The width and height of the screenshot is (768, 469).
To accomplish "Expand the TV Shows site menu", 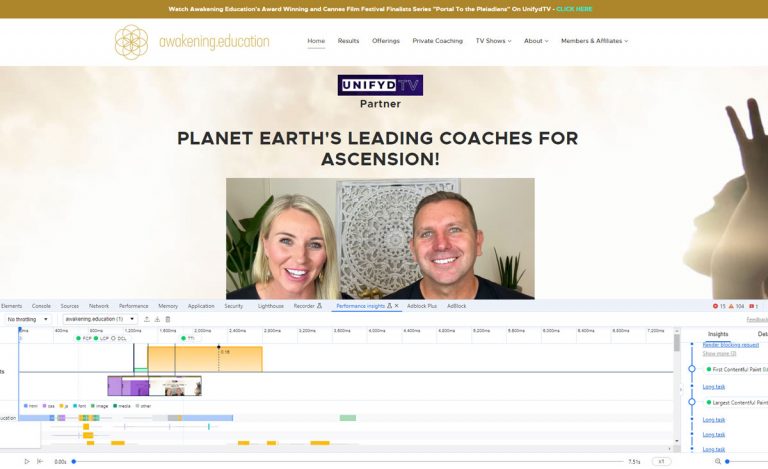I will point(493,41).
